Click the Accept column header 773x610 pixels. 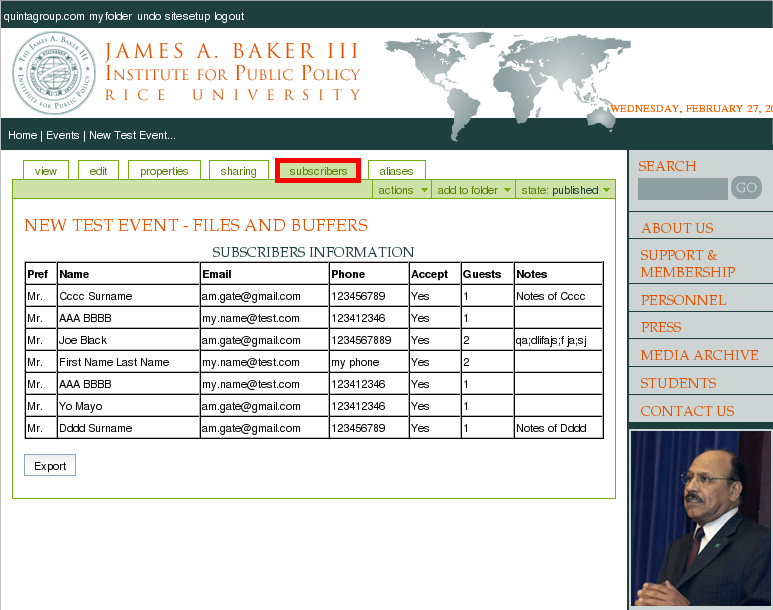click(x=435, y=274)
